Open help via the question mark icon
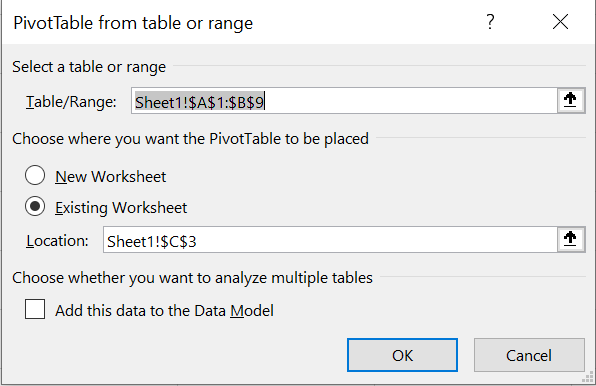This screenshot has height=386, width=596. 490,22
